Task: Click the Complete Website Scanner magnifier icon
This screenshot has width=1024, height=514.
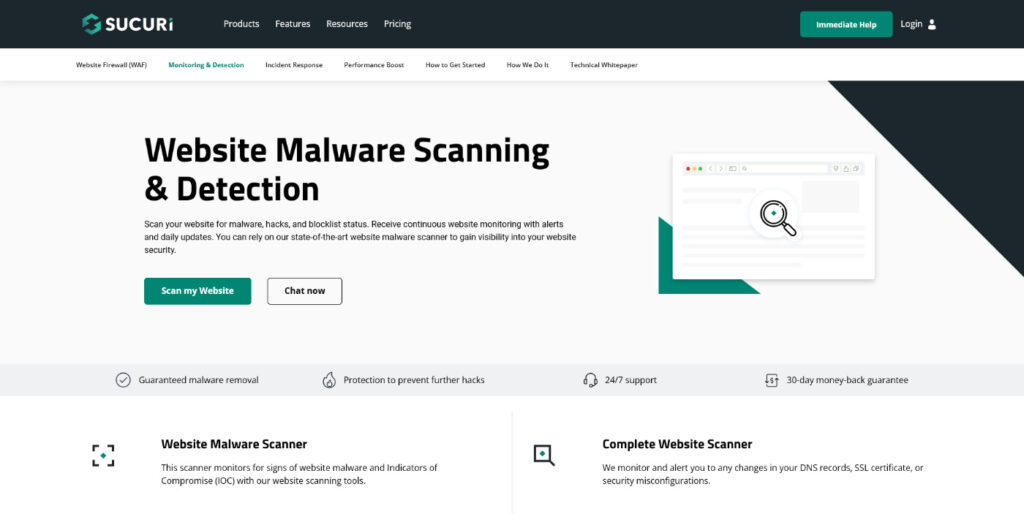Action: click(544, 455)
